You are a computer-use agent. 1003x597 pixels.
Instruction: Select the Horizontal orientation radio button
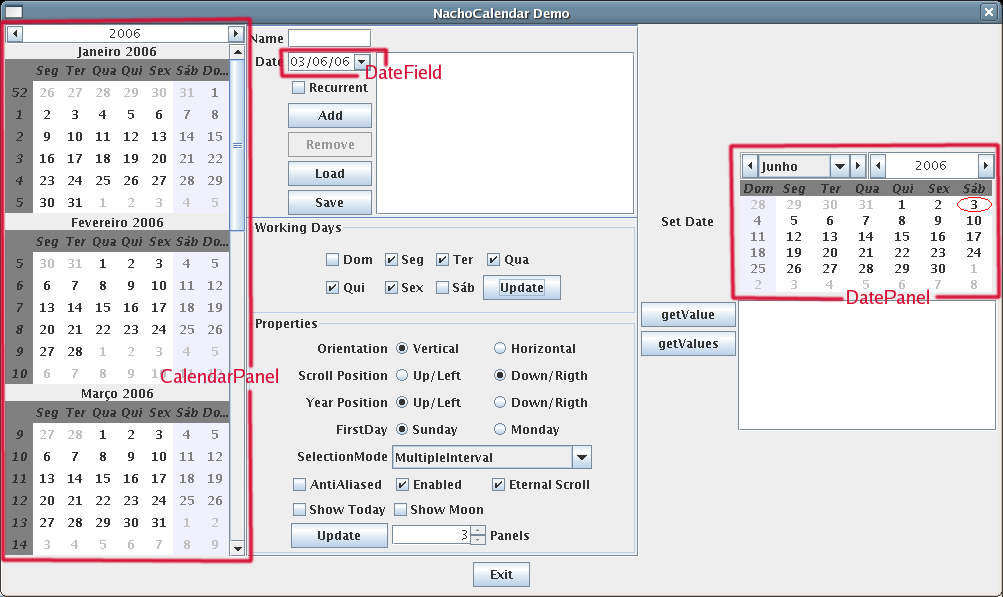pos(500,349)
